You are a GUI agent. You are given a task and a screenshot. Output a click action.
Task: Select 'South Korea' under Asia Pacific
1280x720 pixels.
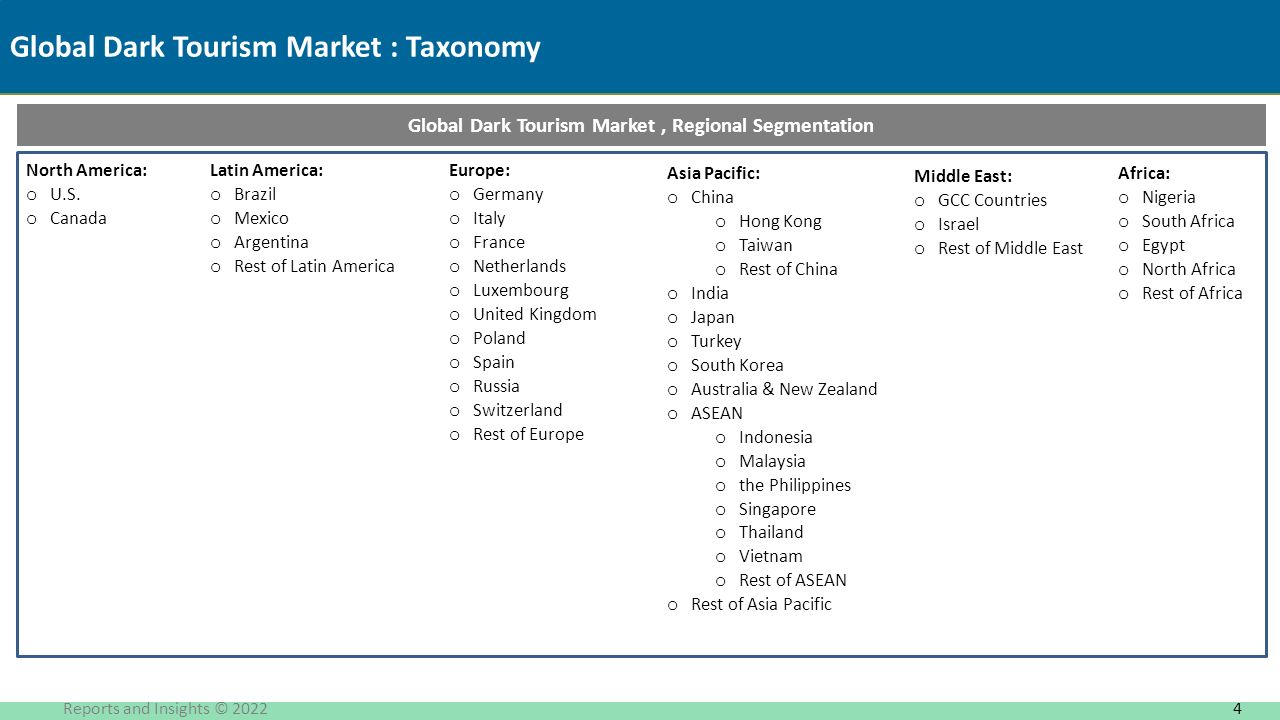tap(737, 365)
